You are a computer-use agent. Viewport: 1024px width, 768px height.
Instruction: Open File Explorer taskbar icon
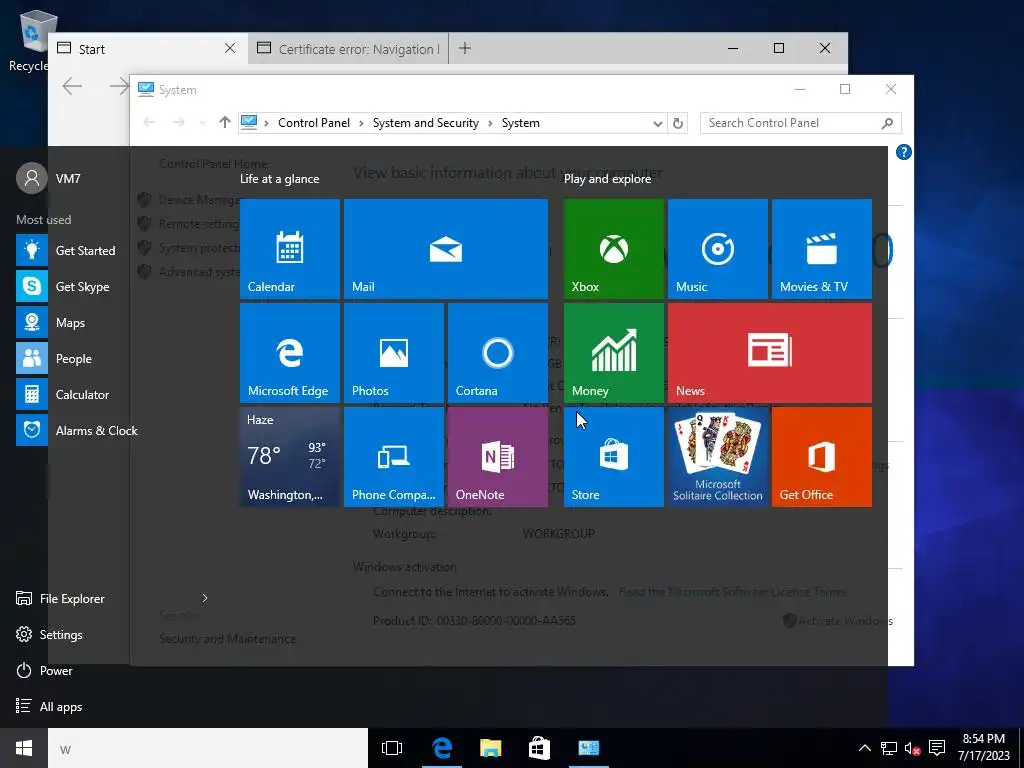(x=490, y=748)
